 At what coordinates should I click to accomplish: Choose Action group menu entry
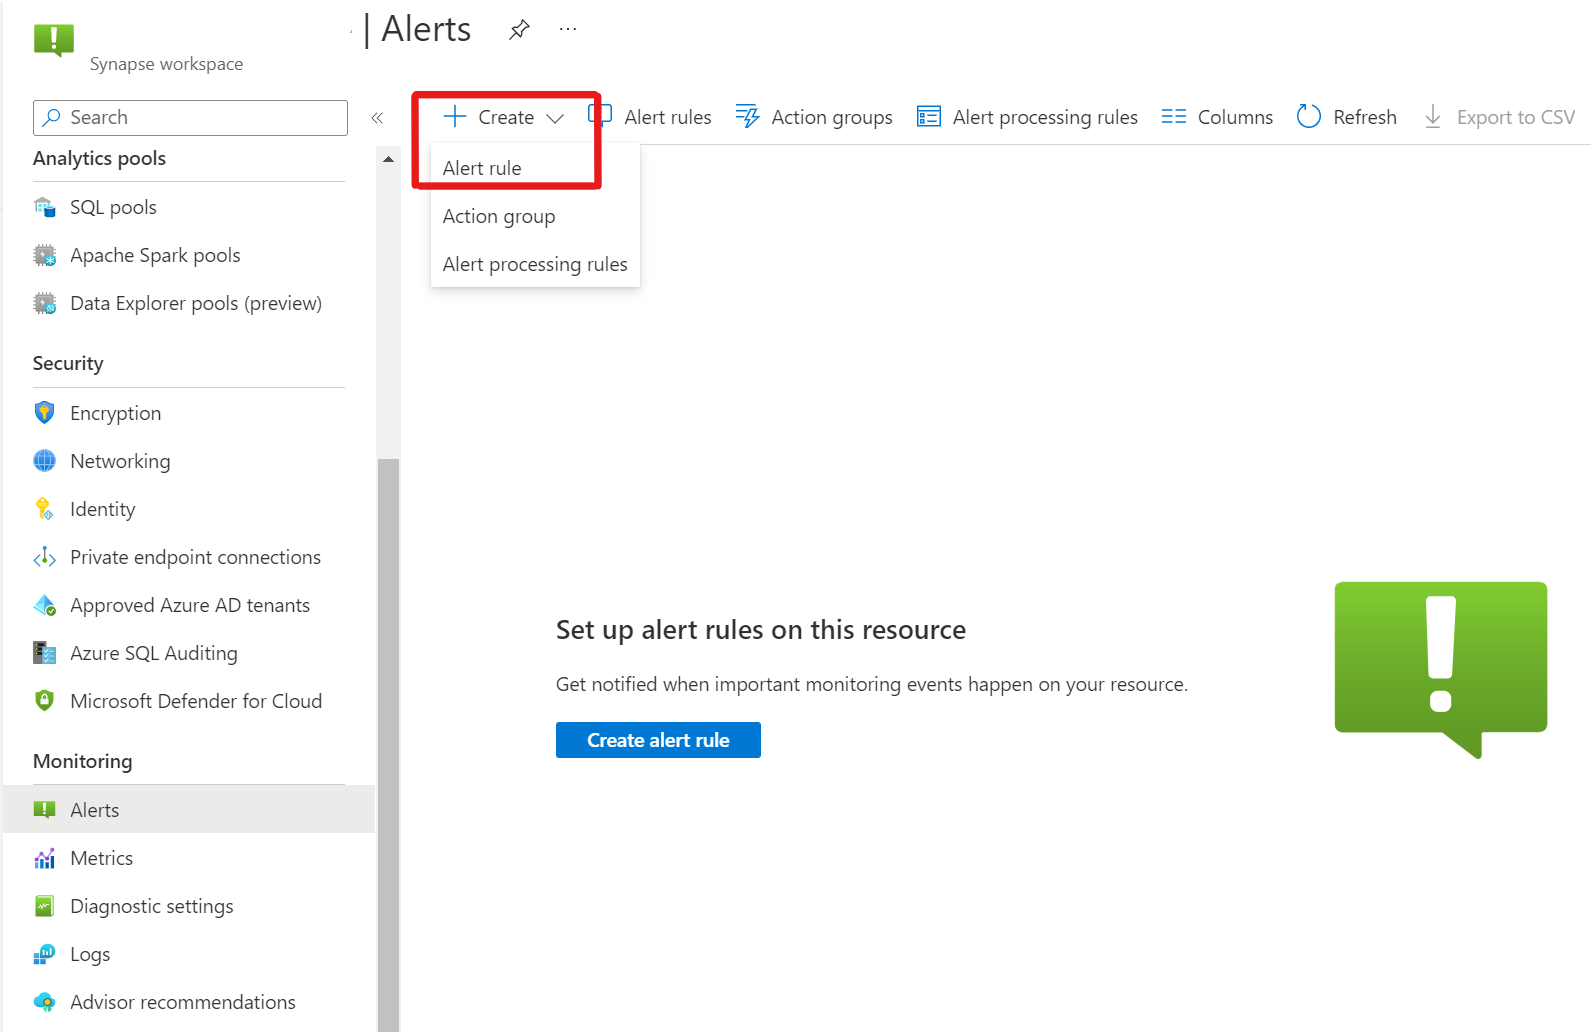499,216
